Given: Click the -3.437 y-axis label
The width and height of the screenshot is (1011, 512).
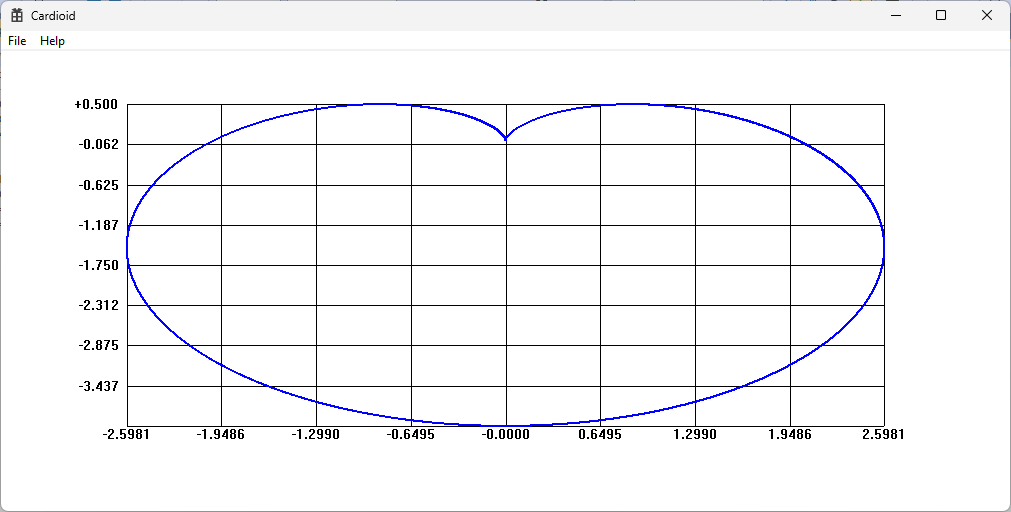Looking at the screenshot, I should (99, 386).
